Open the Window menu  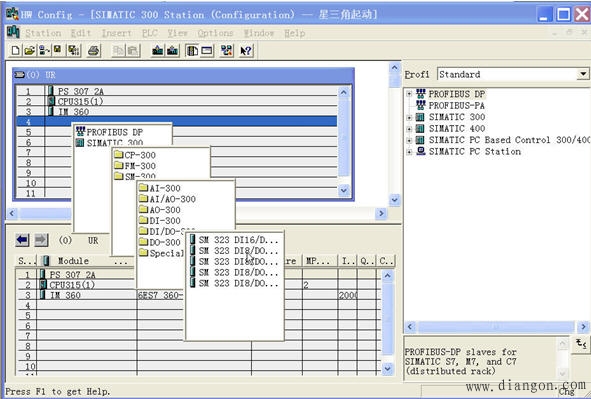tap(259, 33)
